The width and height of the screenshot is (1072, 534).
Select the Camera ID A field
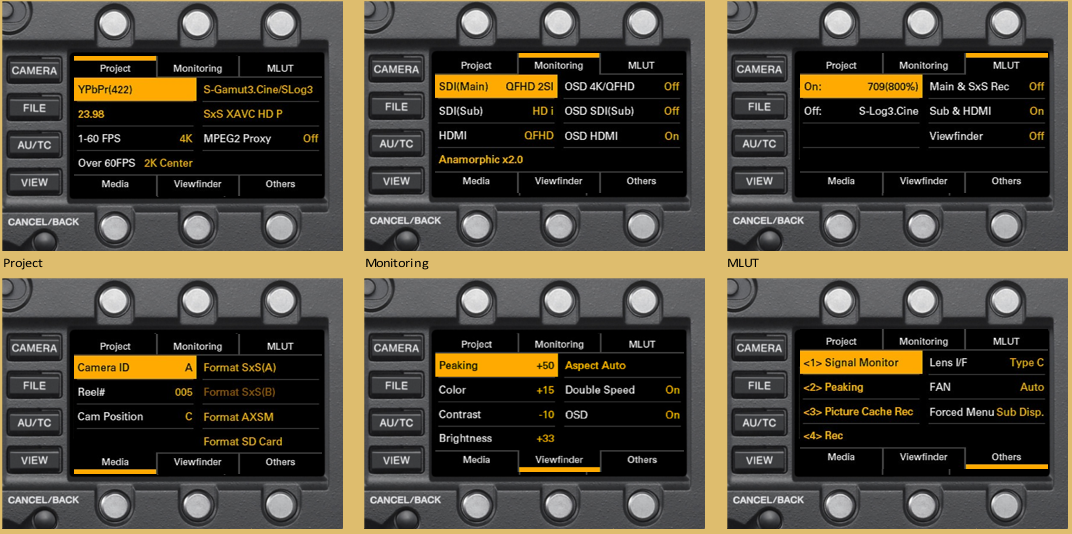point(135,368)
